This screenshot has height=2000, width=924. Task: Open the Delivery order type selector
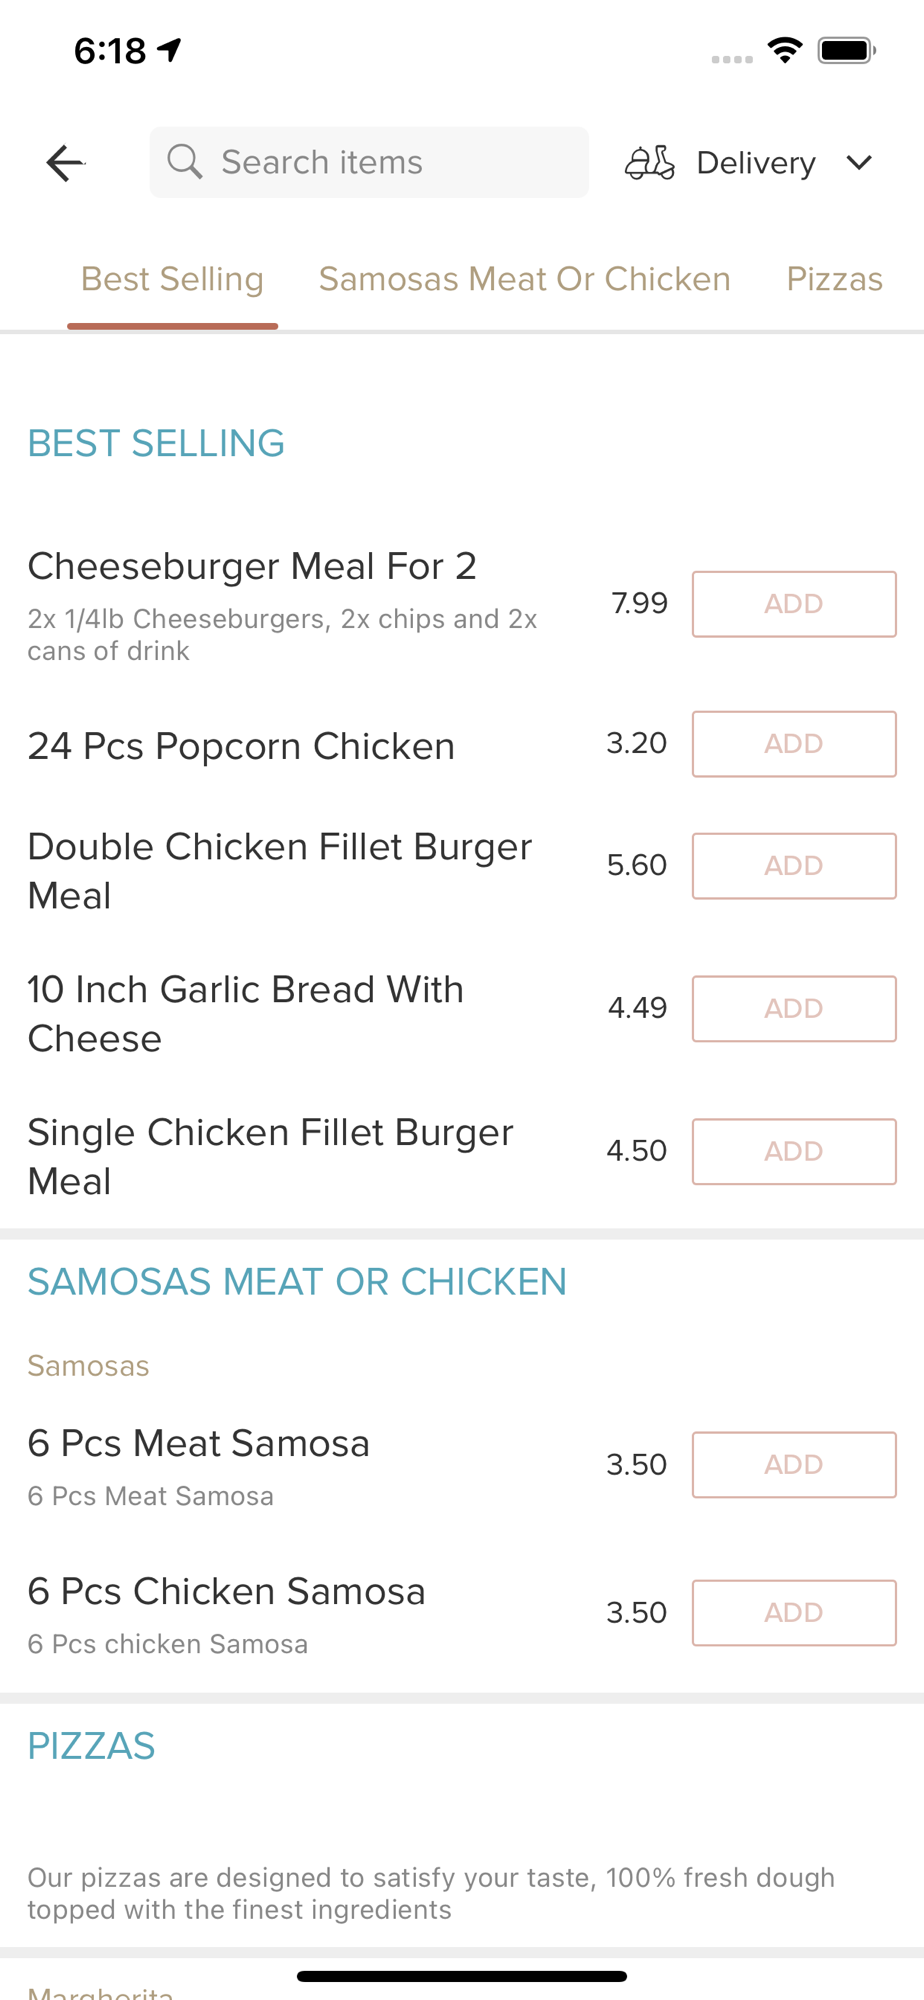tap(756, 163)
